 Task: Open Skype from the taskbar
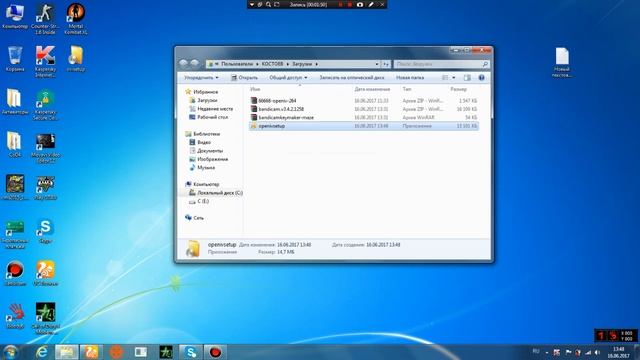191,352
